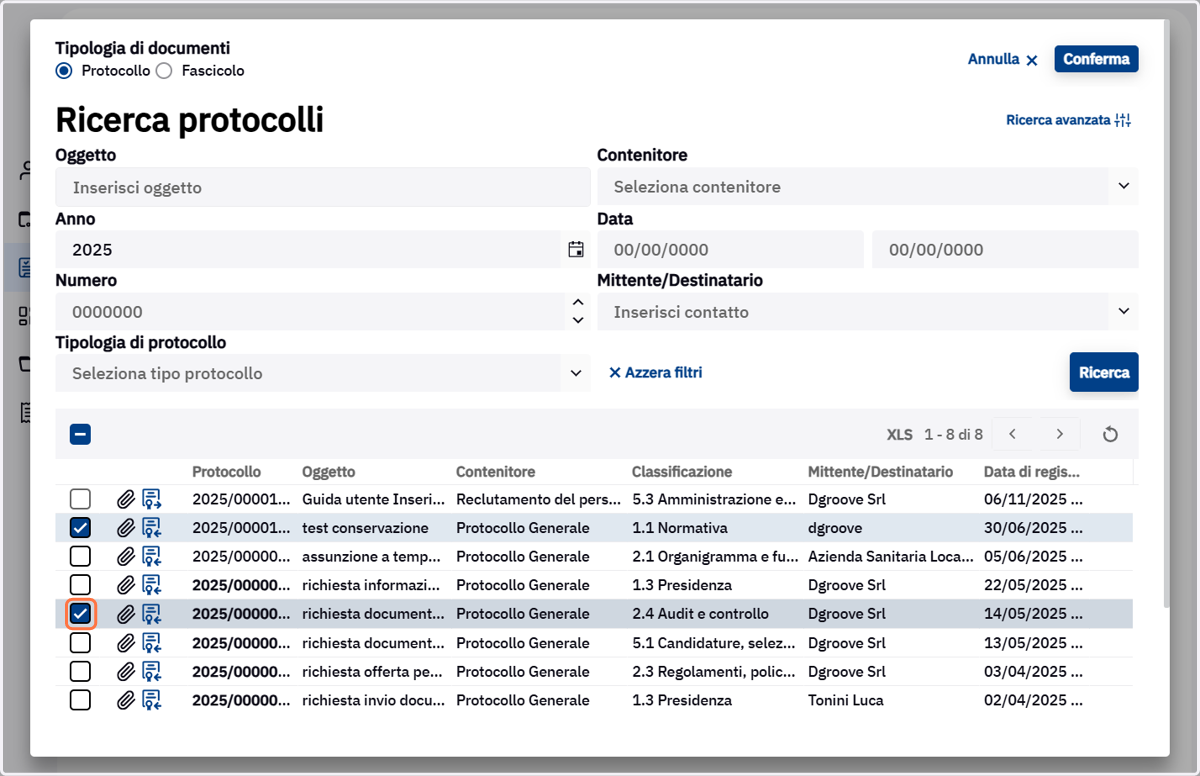Image resolution: width=1200 pixels, height=776 pixels.
Task: Click protocol document icon in "Guida utente Inseri..." row
Action: (x=152, y=499)
